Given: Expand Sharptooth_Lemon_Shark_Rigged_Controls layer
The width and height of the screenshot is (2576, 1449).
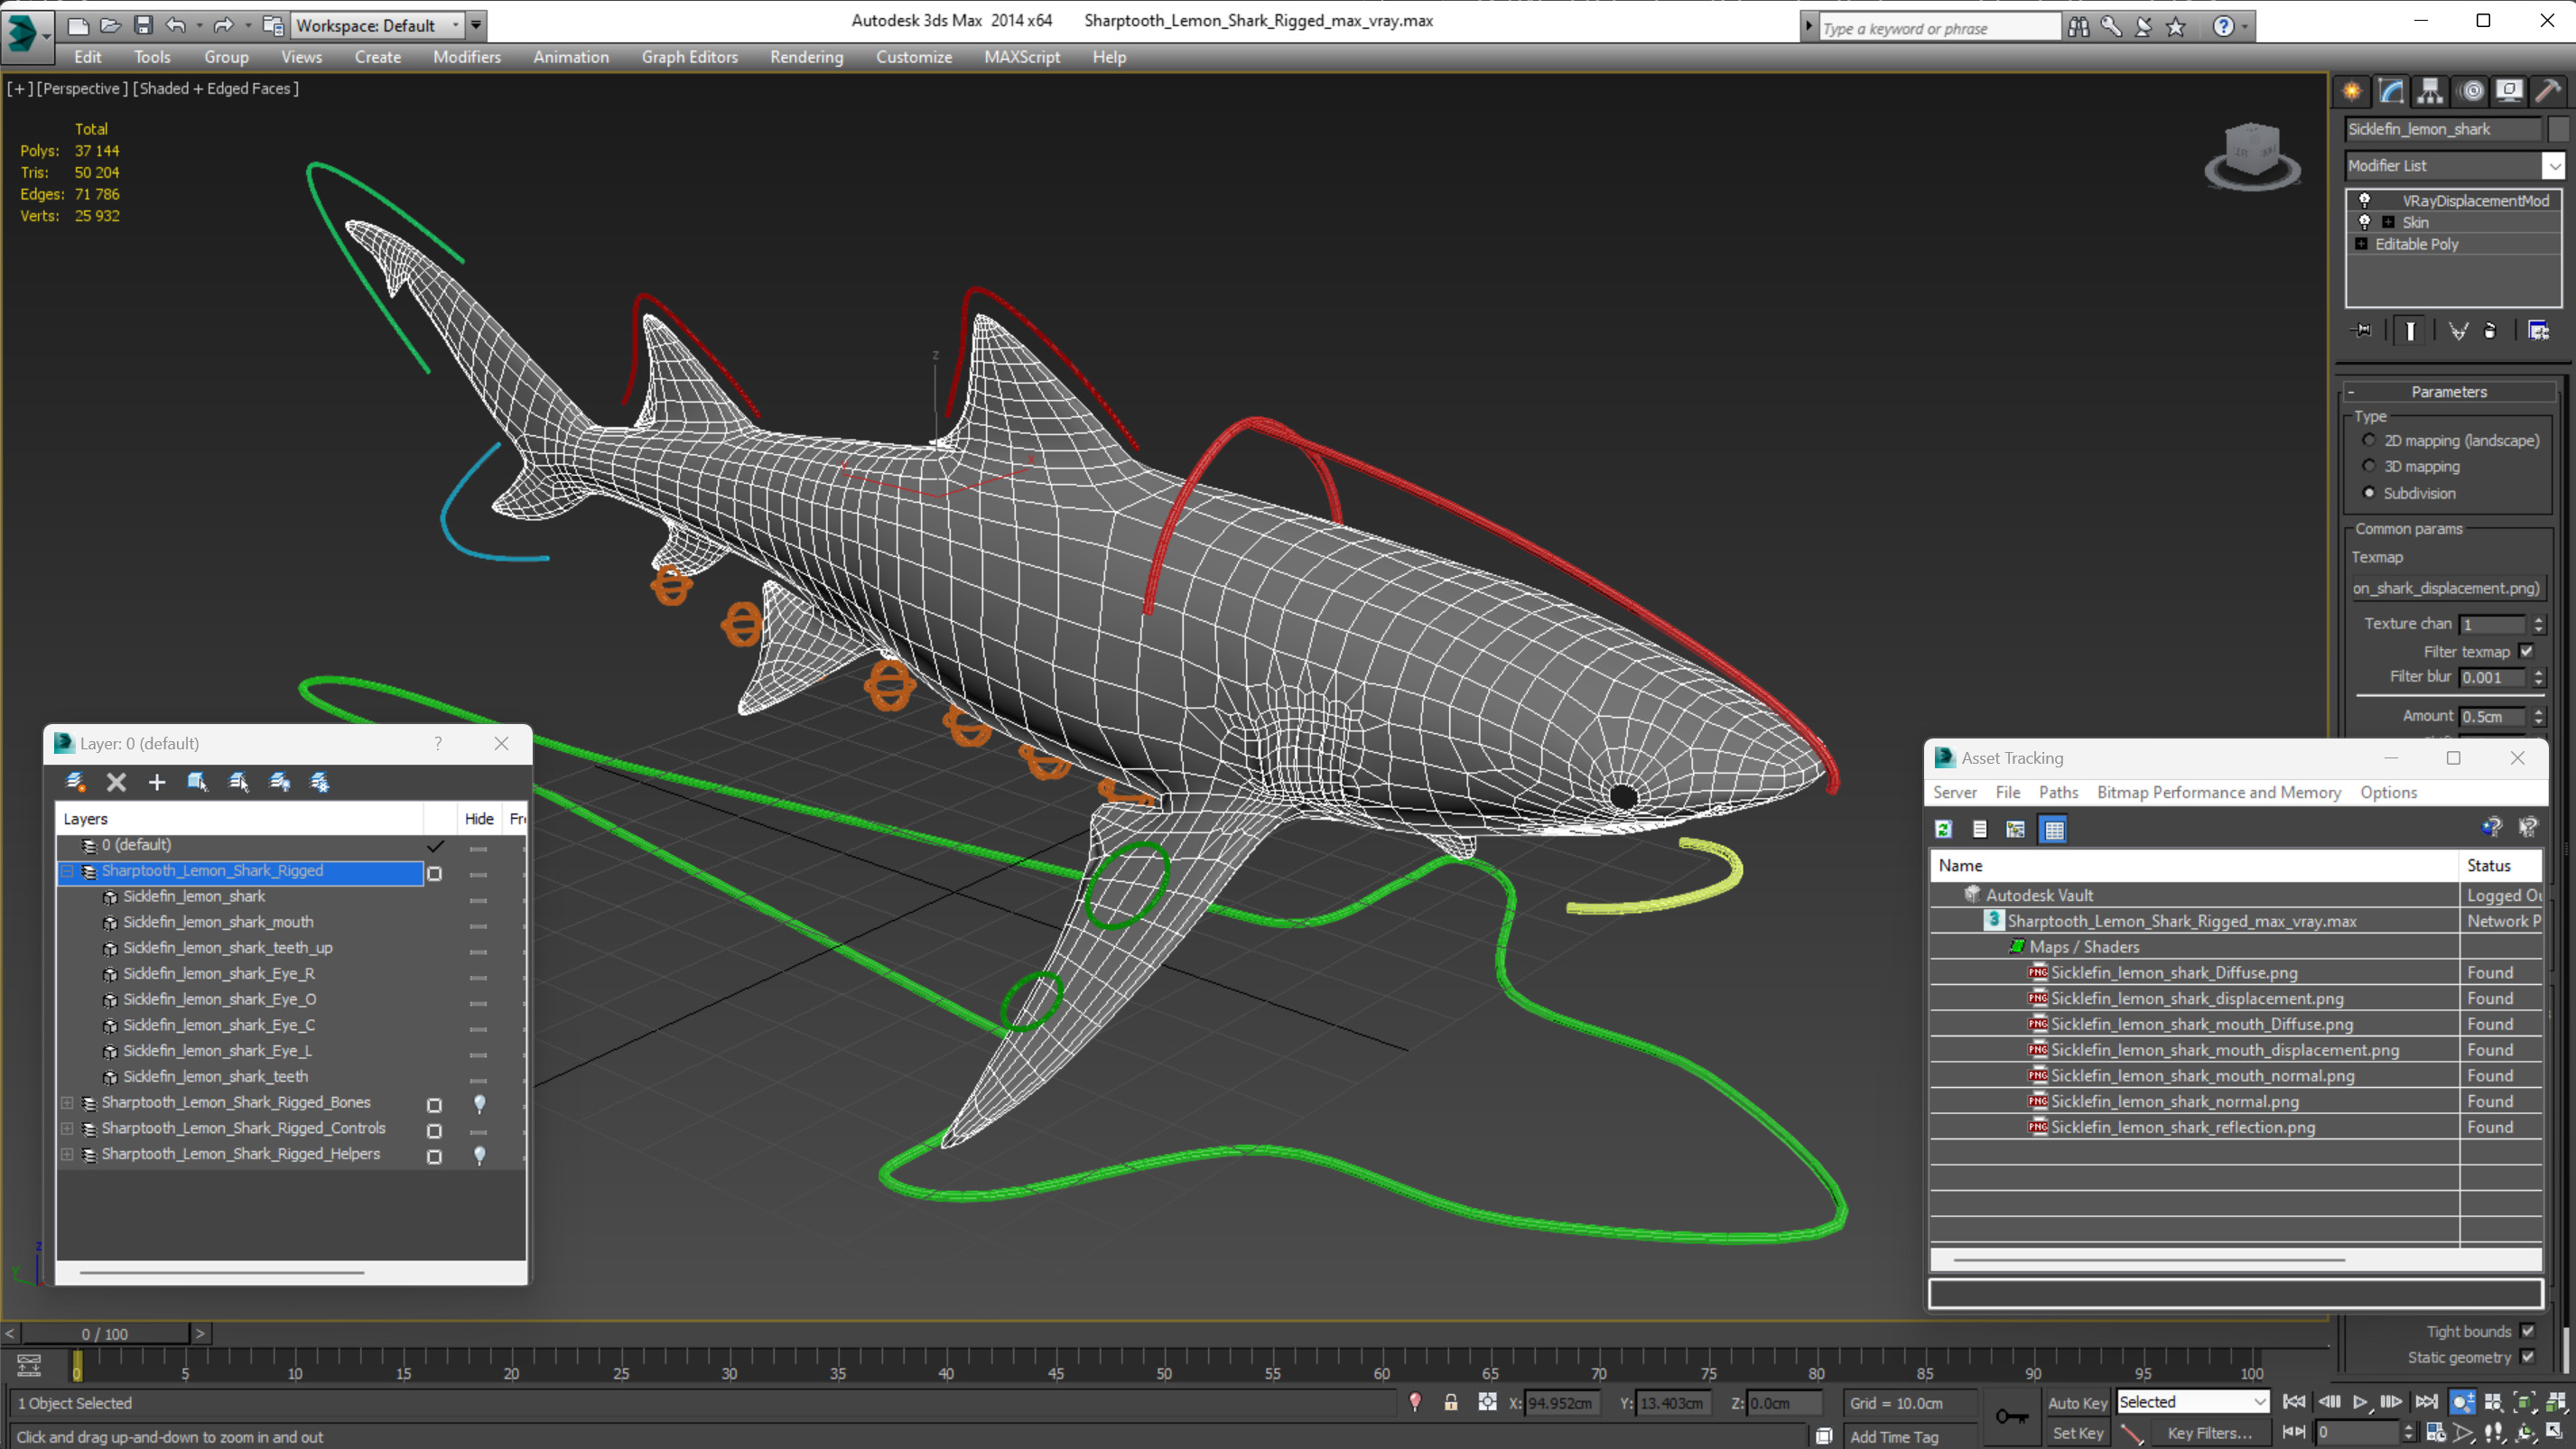Looking at the screenshot, I should (67, 1128).
